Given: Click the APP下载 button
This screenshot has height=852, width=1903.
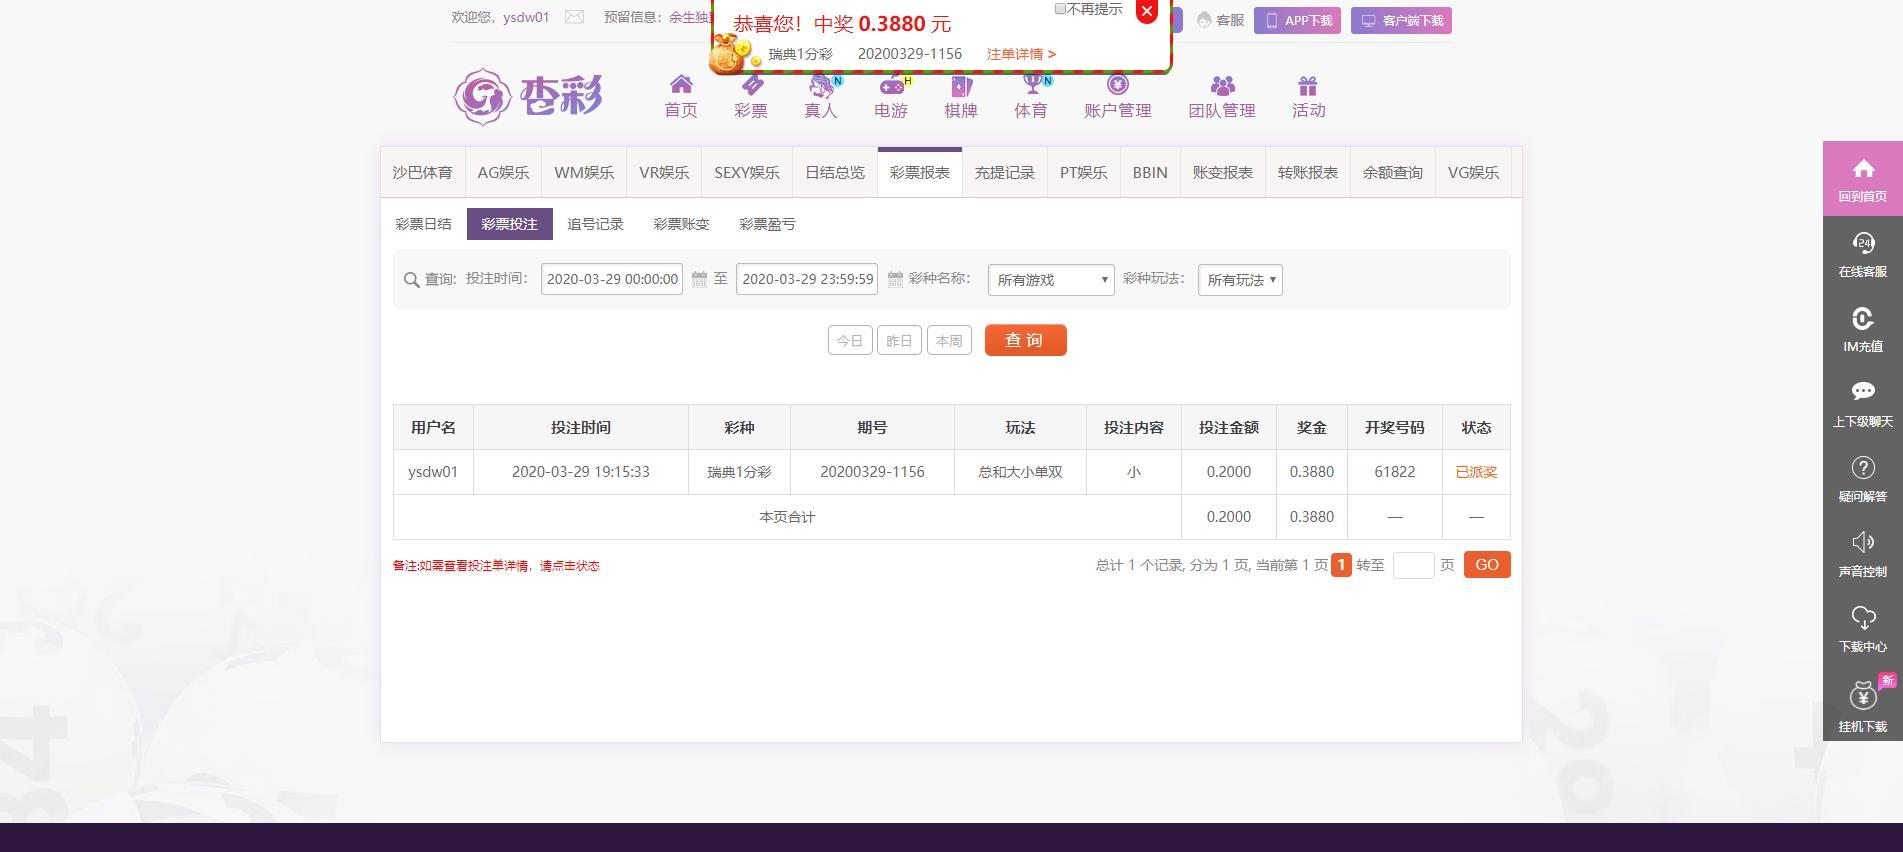Looking at the screenshot, I should click(1298, 21).
